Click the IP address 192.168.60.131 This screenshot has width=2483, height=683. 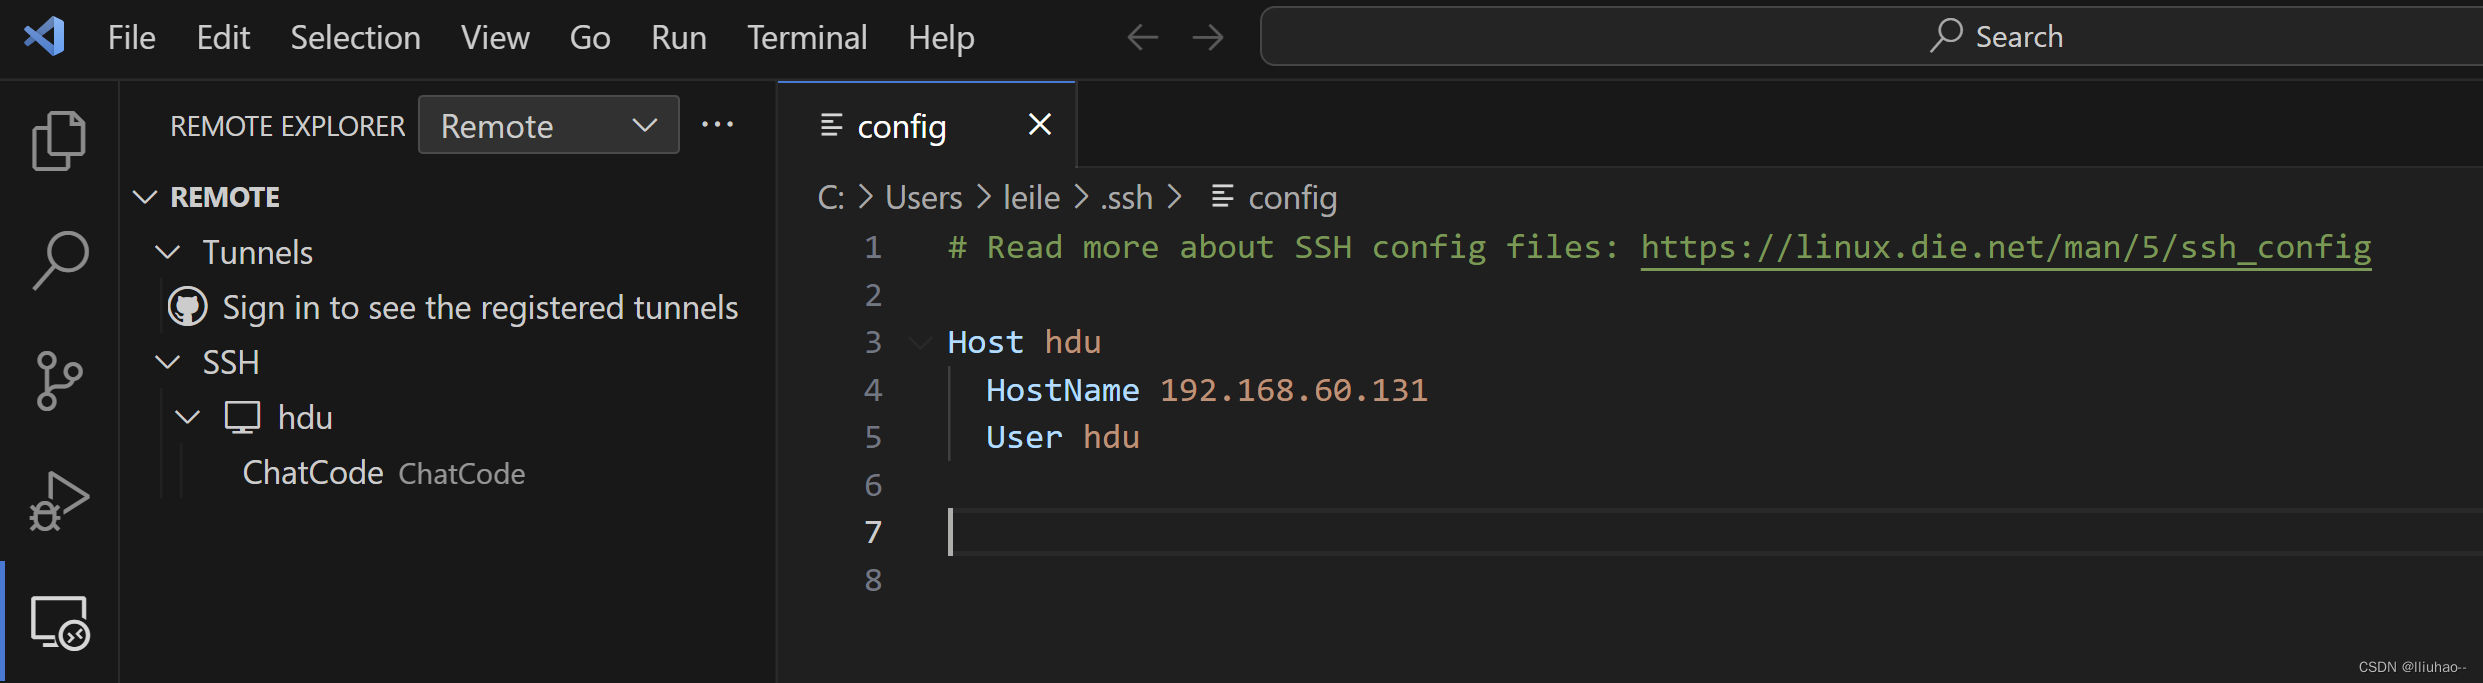(x=1294, y=390)
